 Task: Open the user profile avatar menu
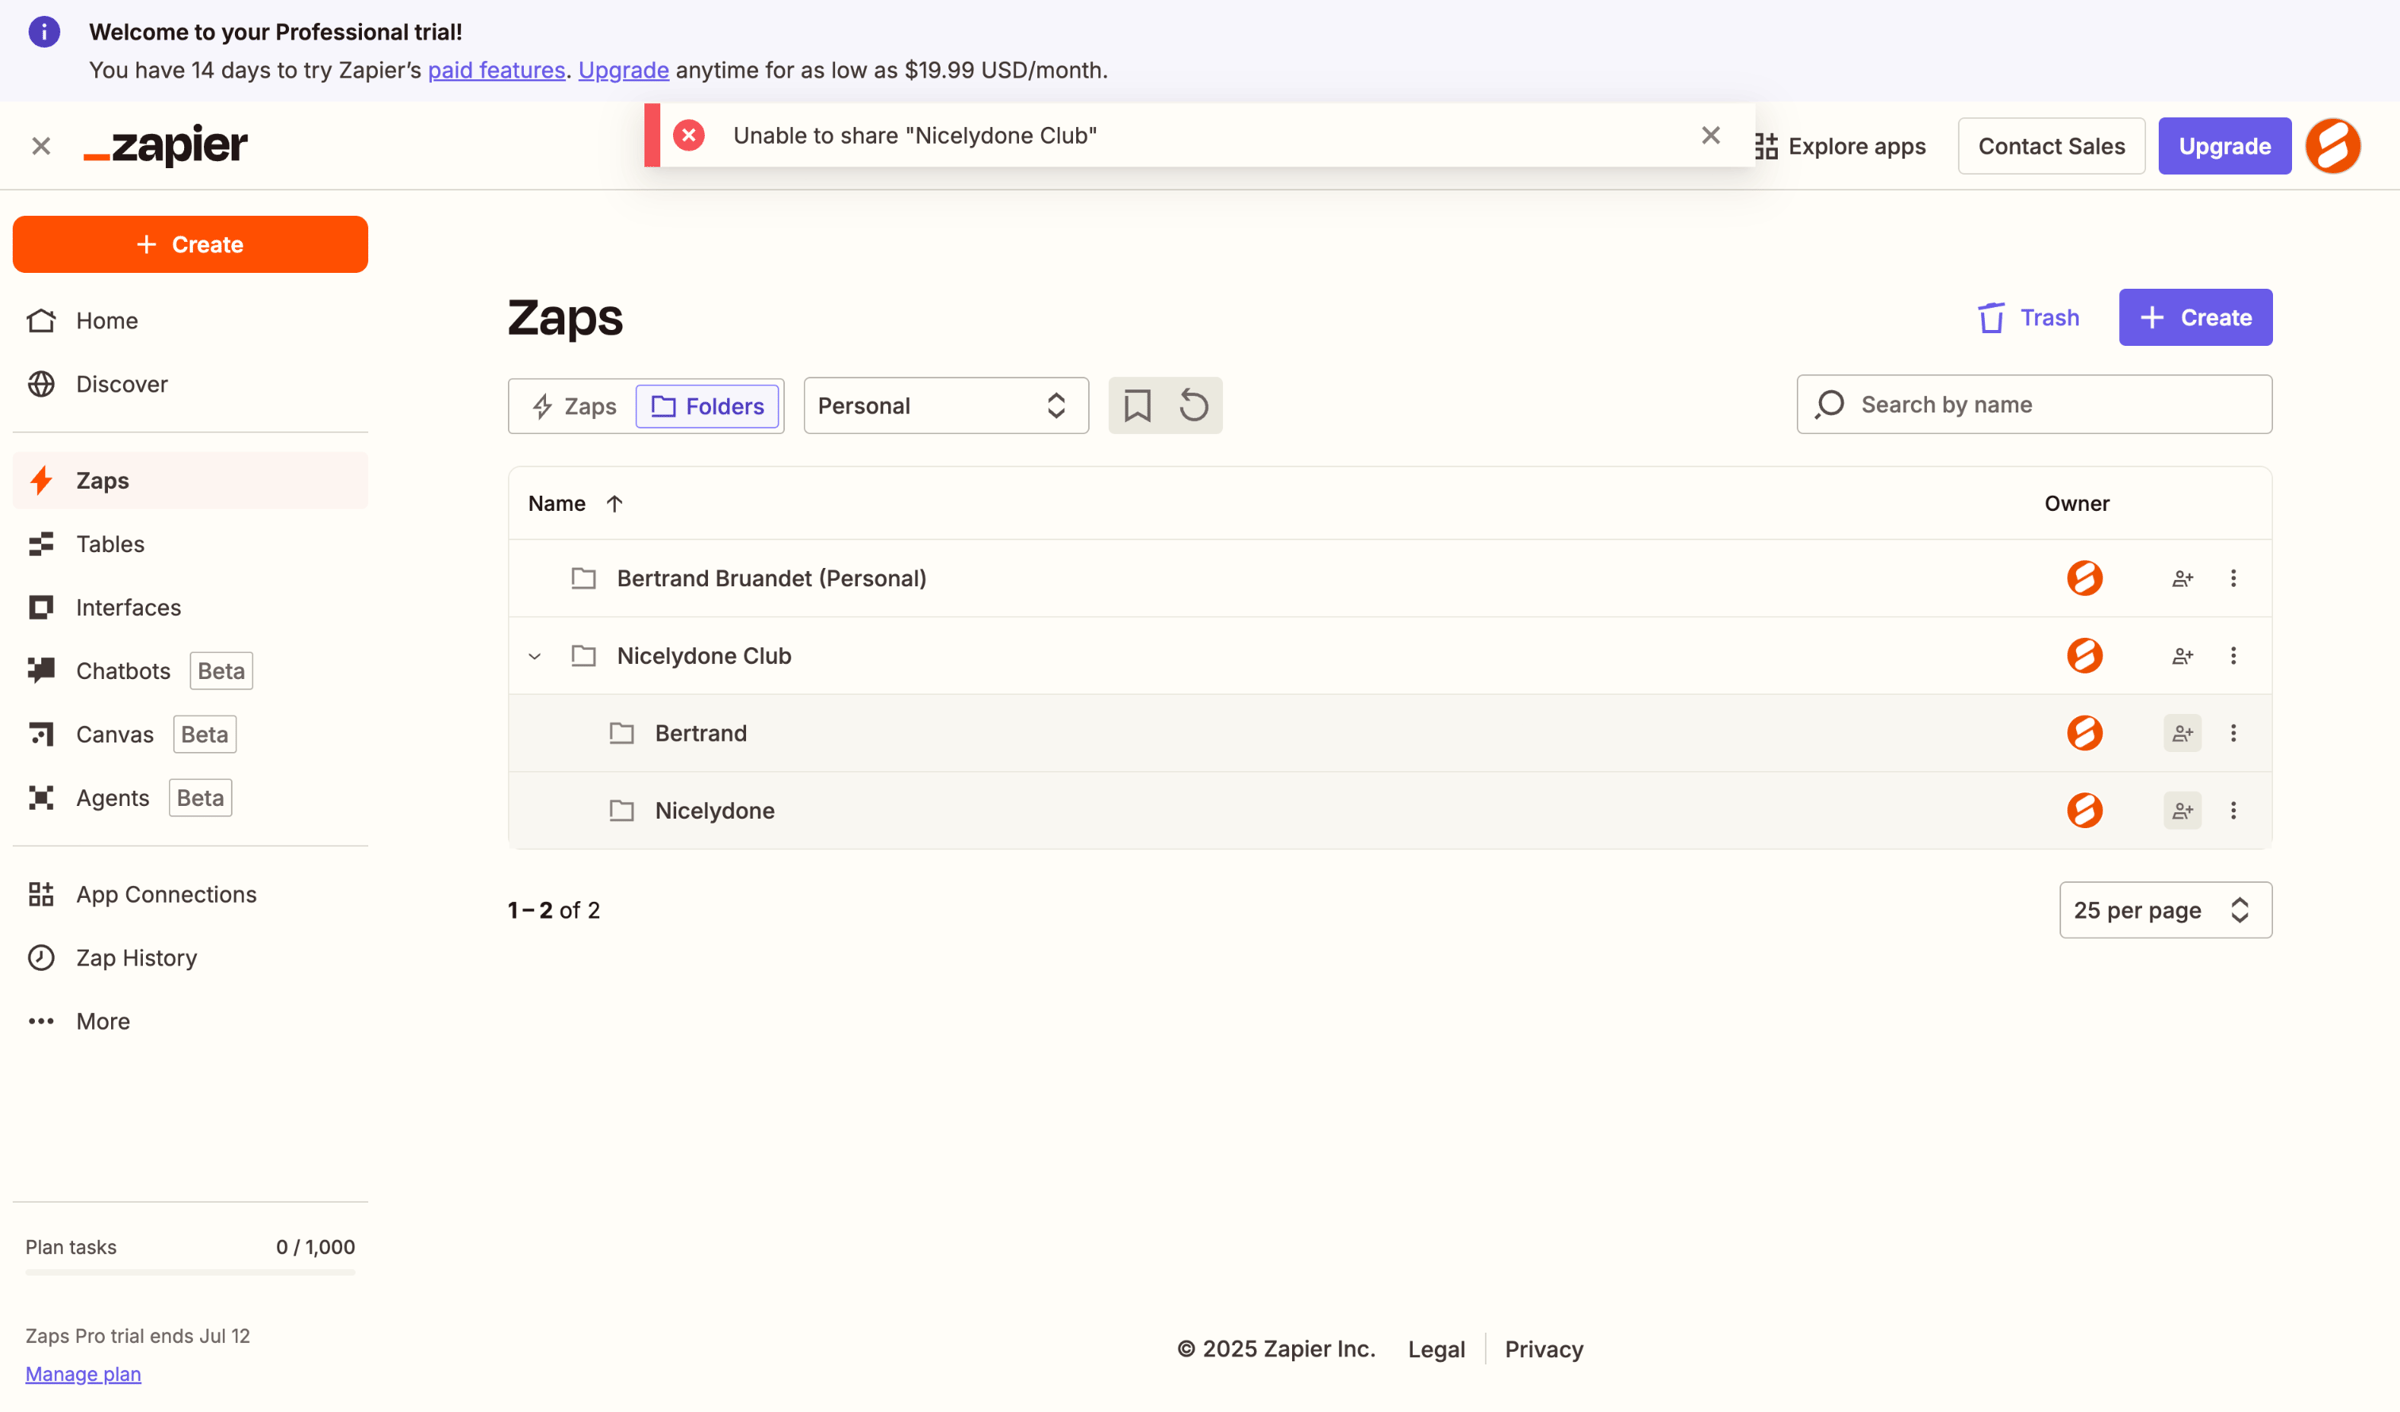(x=2333, y=146)
